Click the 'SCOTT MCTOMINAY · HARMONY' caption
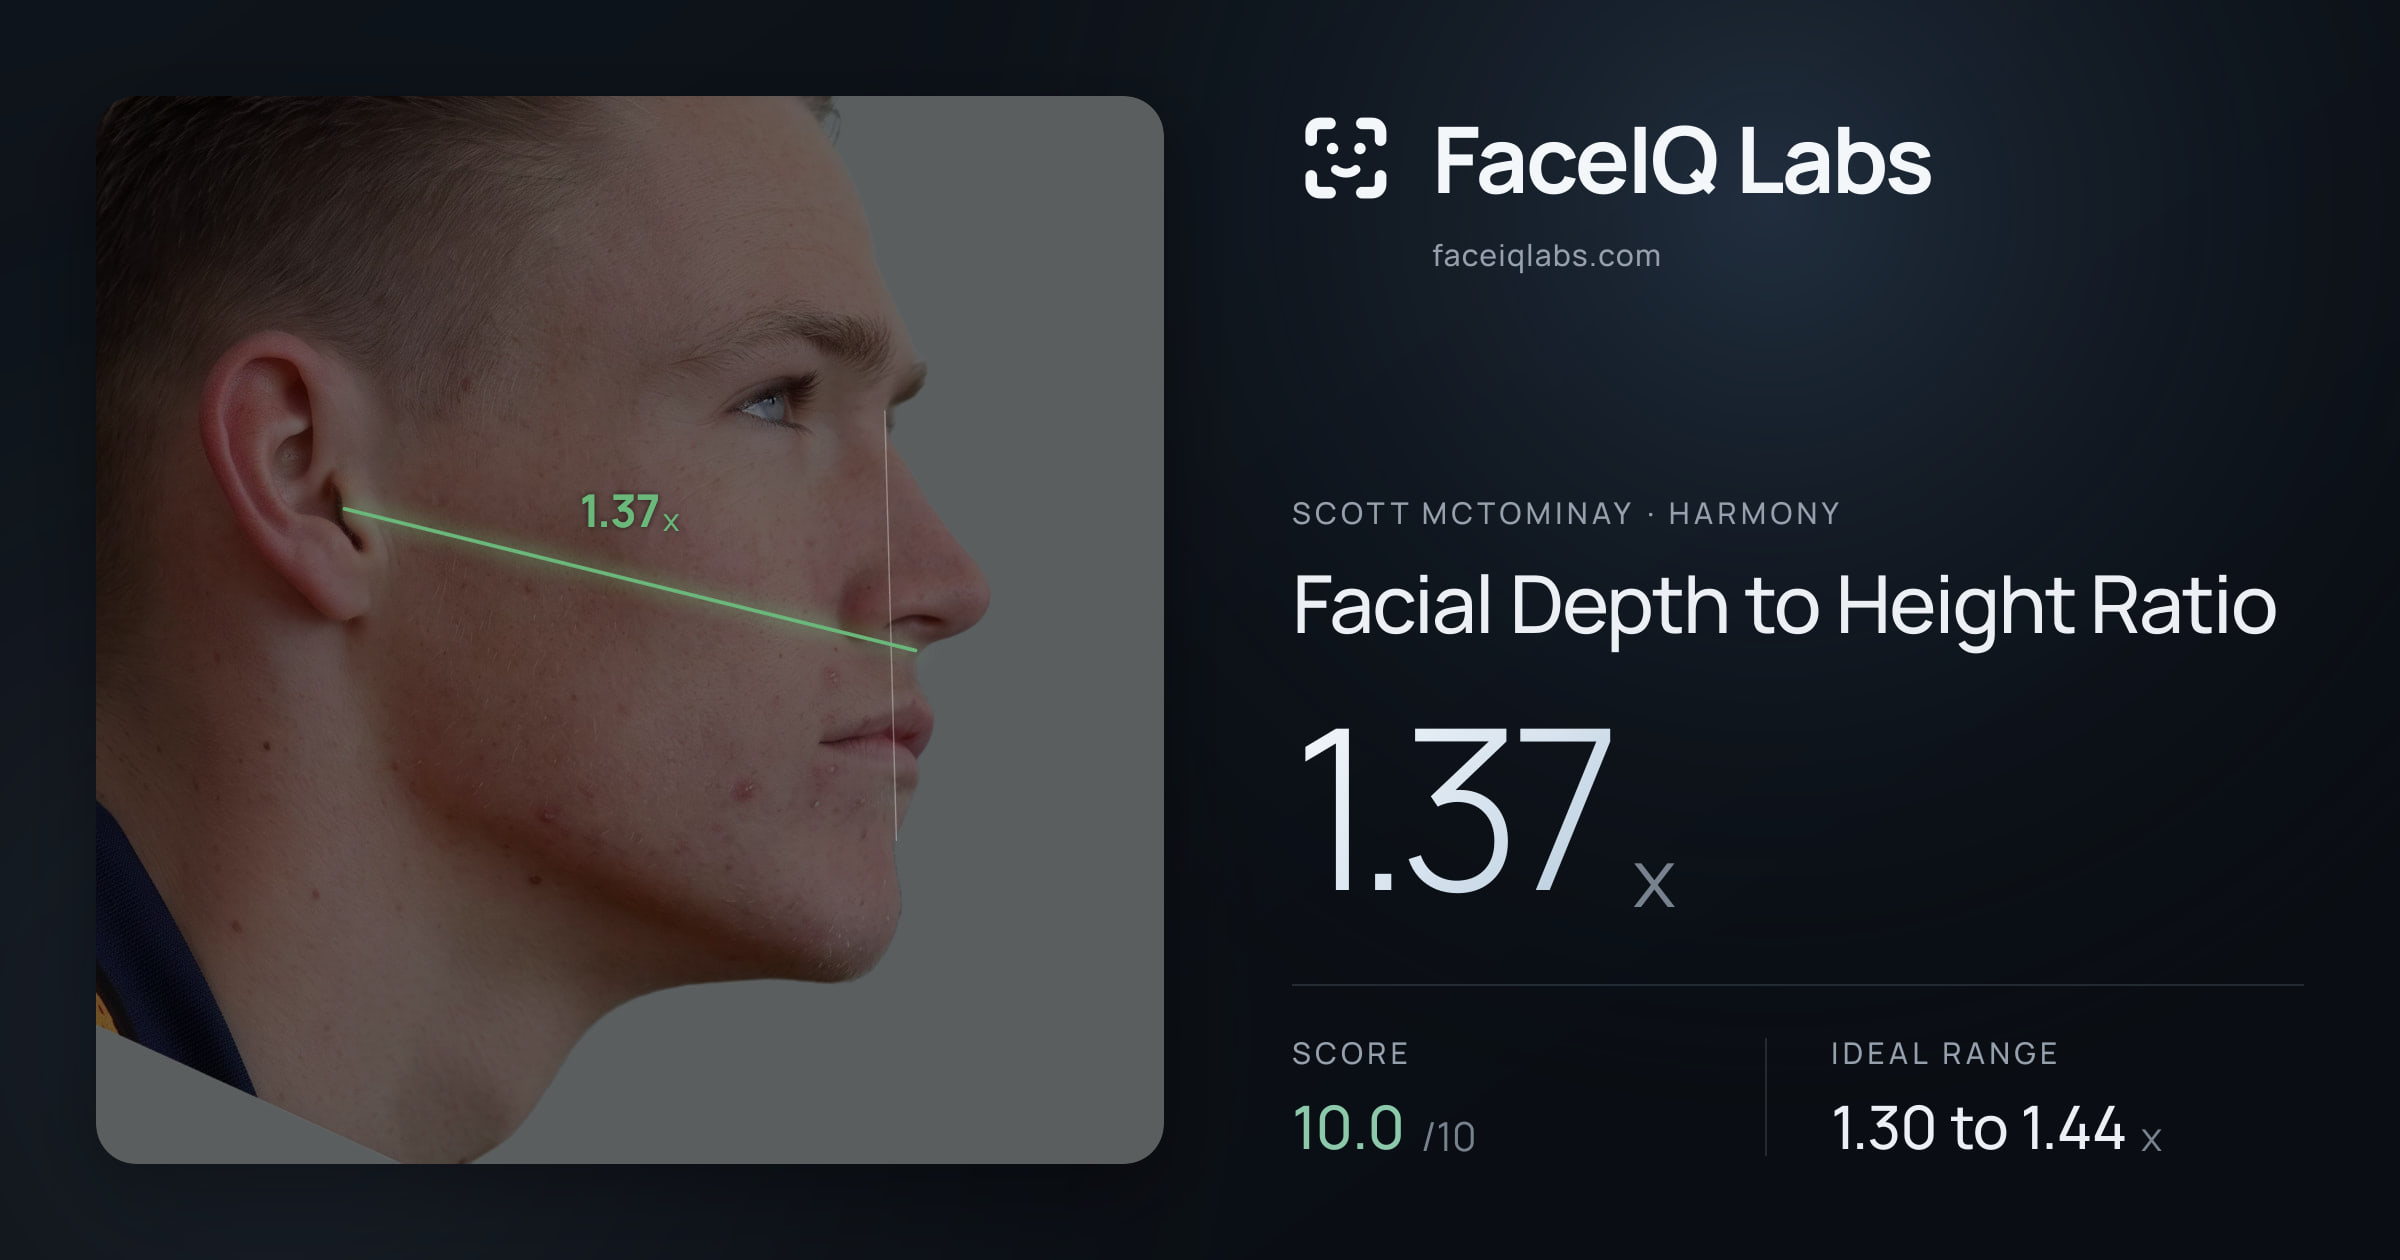 [1565, 514]
